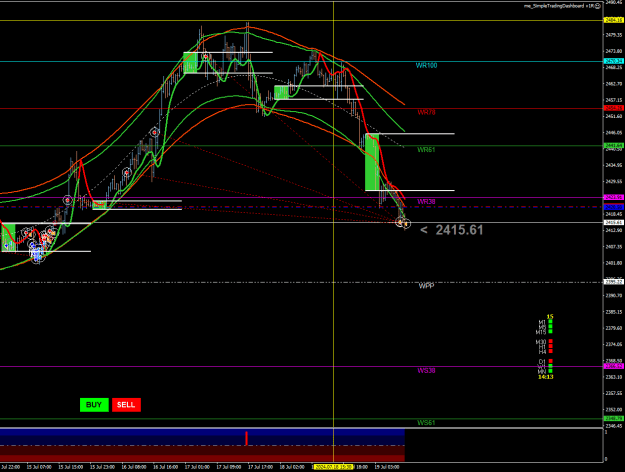Select the WR61 pivot level label

click(x=426, y=150)
